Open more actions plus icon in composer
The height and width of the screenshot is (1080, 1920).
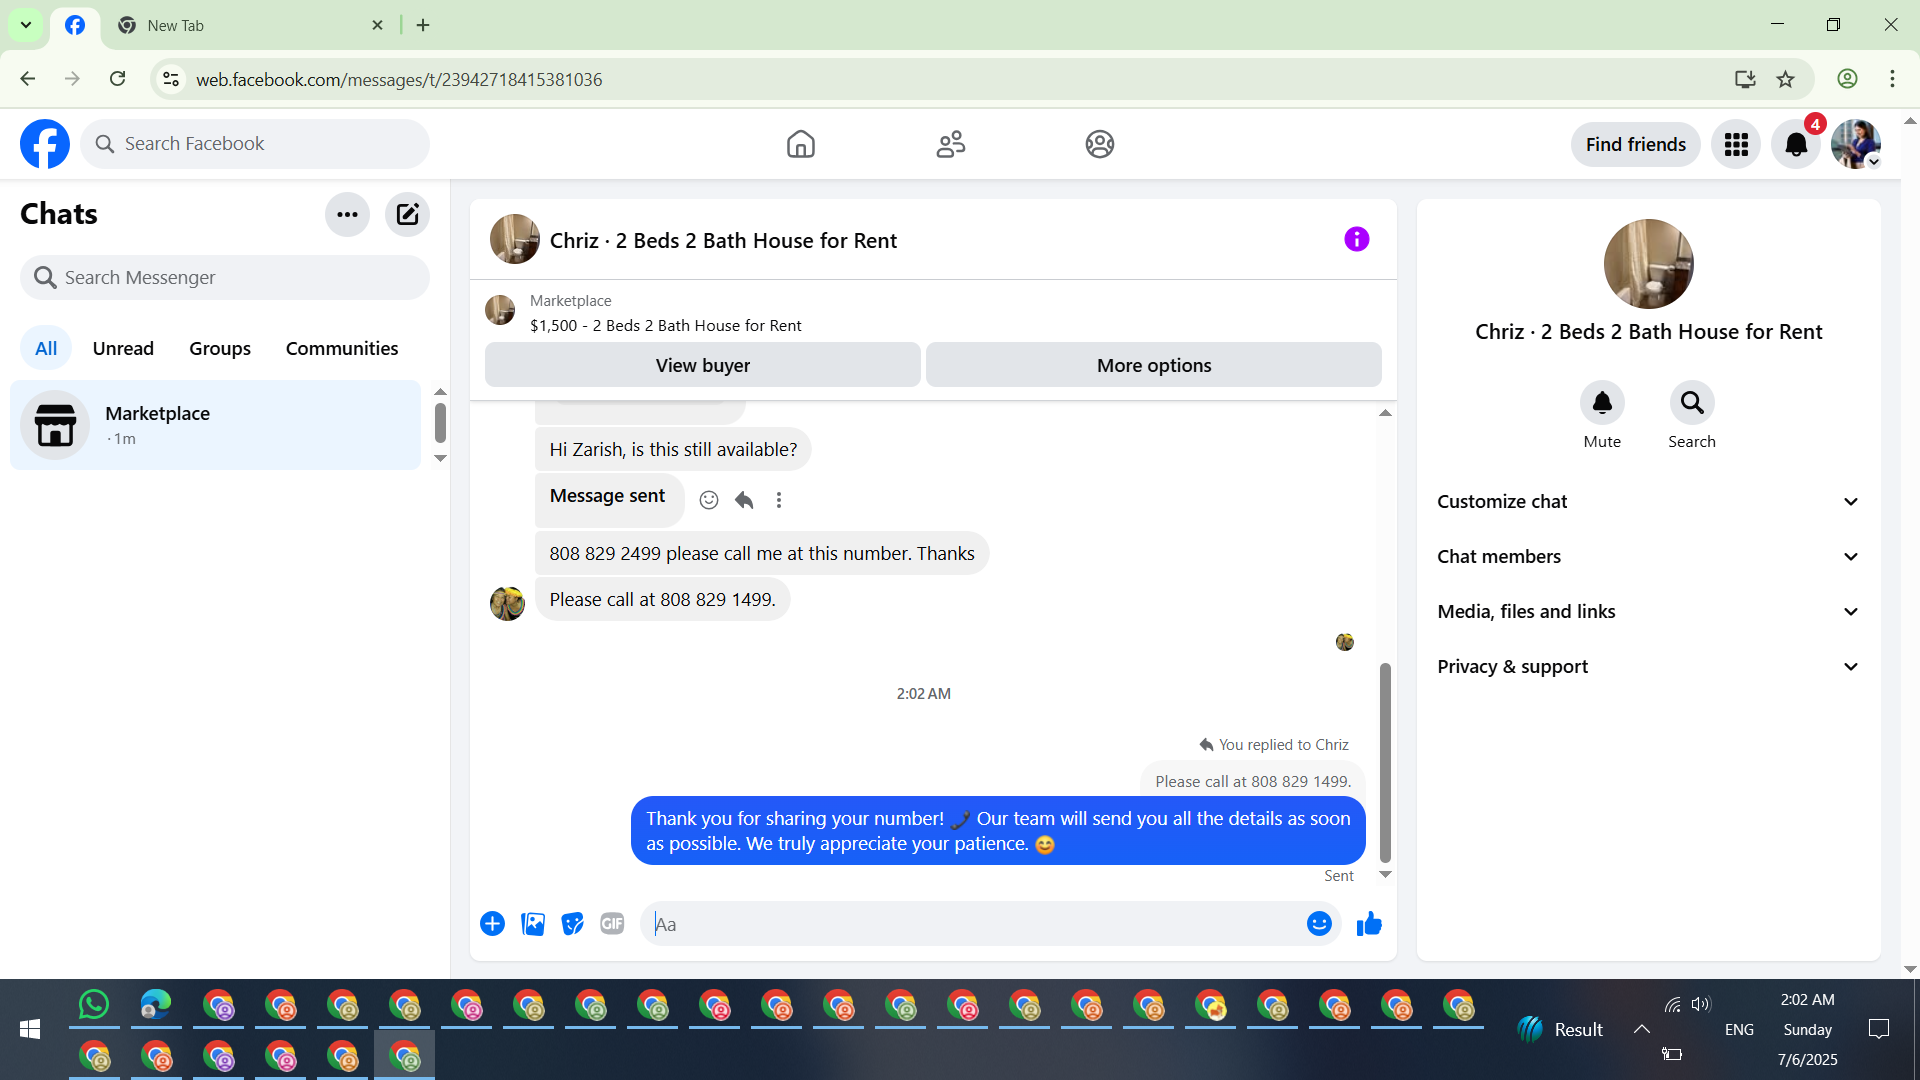[x=492, y=924]
